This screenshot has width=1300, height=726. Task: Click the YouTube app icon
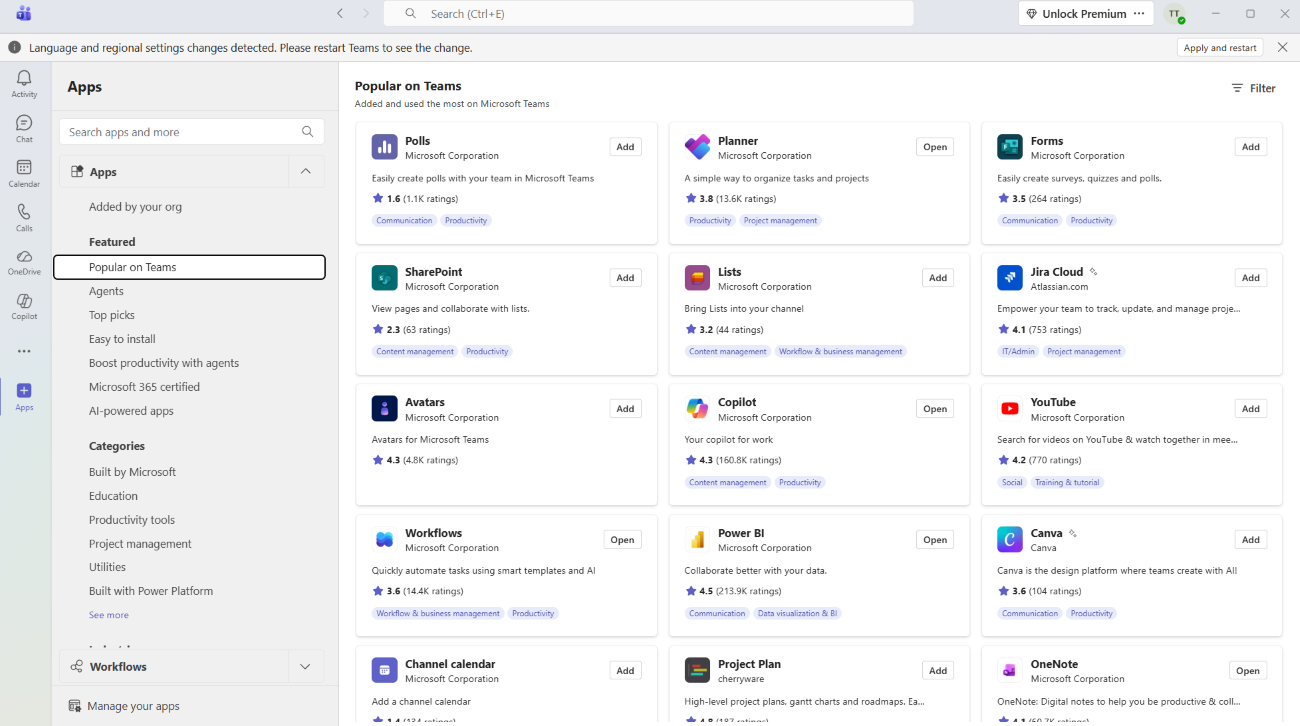pos(1010,408)
